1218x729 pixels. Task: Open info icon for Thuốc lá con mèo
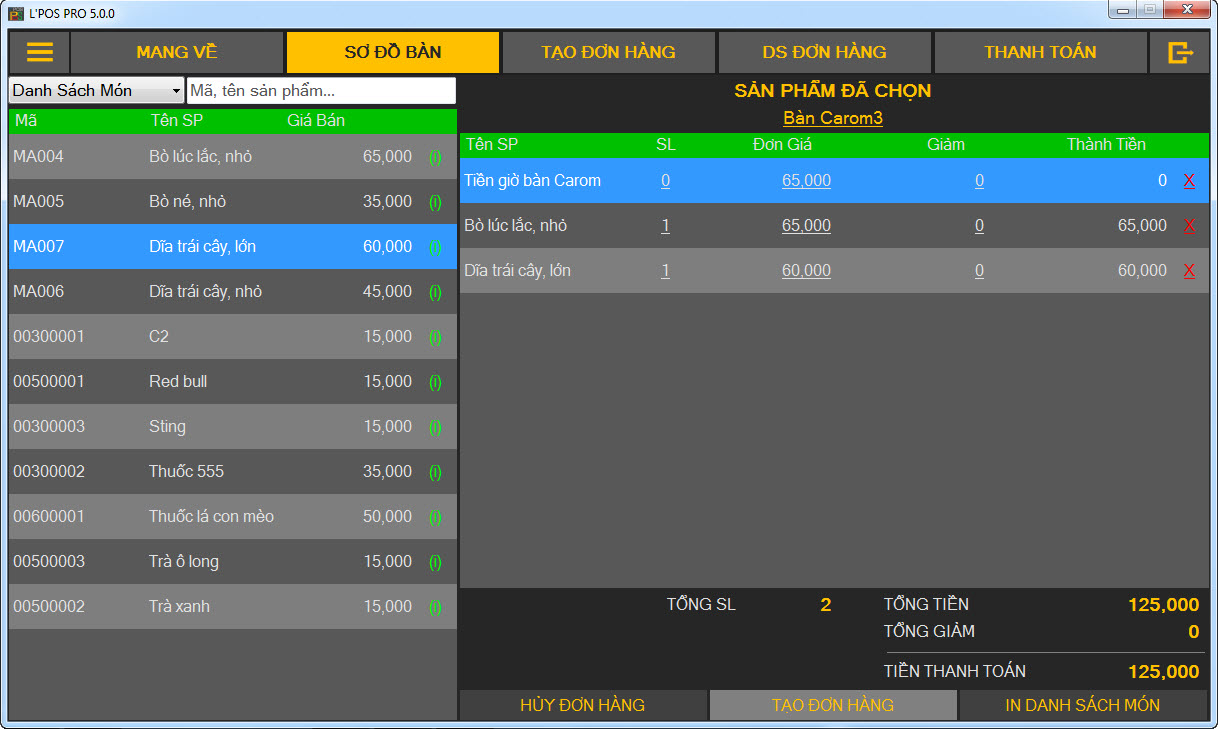(x=435, y=517)
